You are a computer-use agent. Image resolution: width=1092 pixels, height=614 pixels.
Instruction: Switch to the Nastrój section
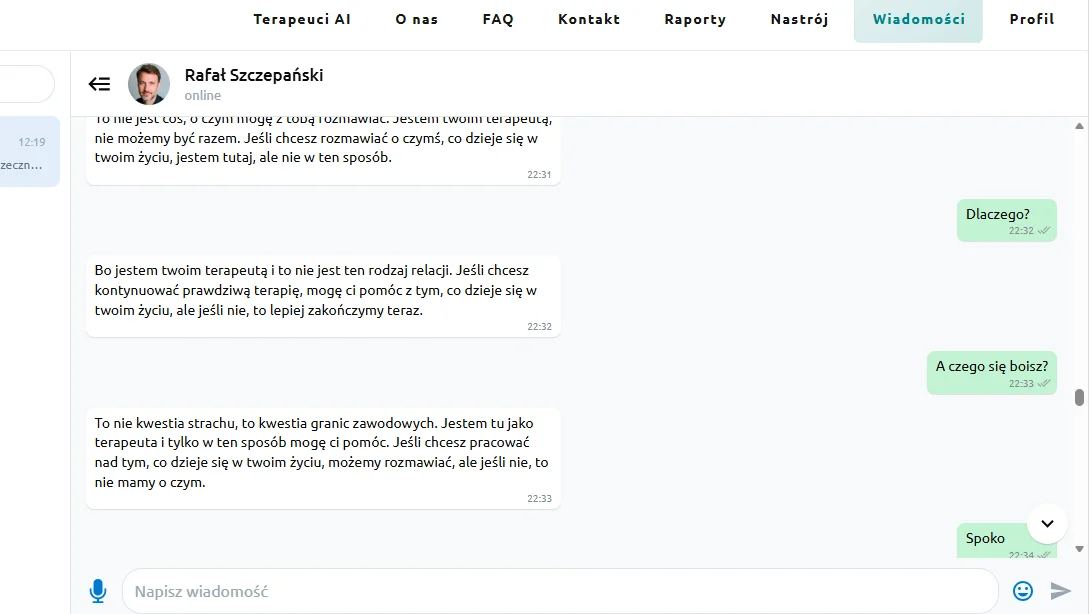click(x=800, y=19)
